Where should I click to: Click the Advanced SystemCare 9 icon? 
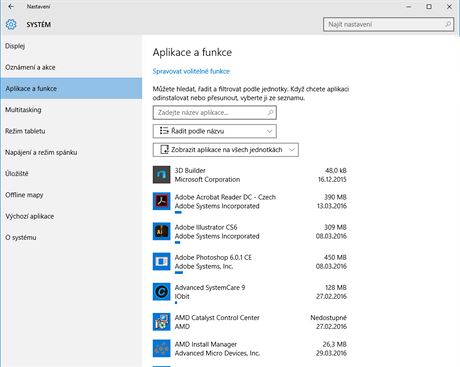[x=161, y=292]
